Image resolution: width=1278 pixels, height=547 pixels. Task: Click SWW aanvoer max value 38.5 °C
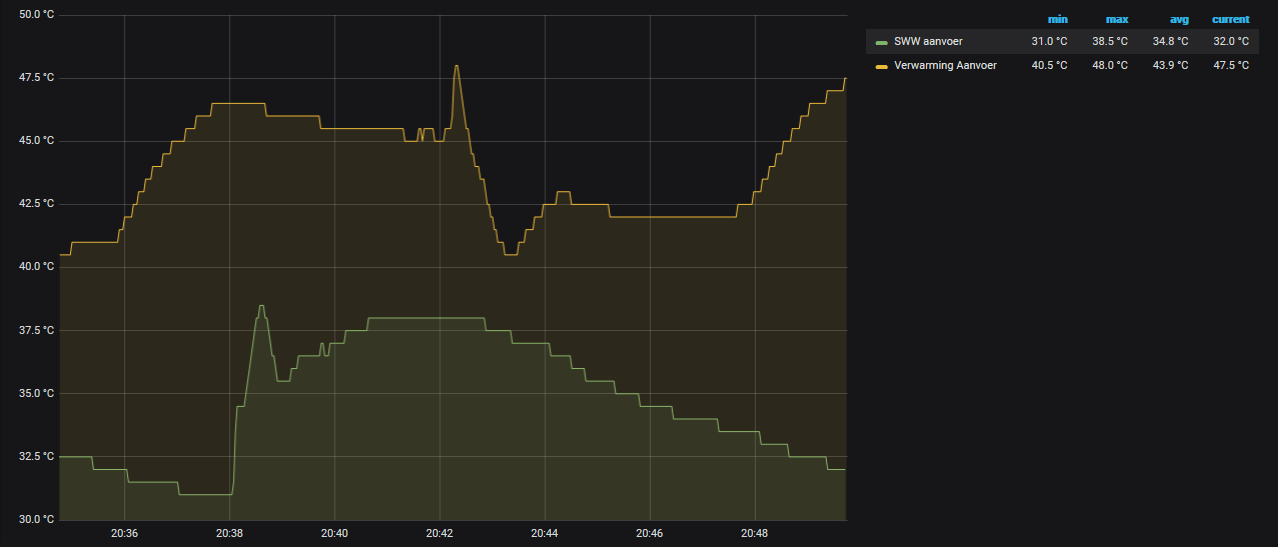pos(1110,41)
